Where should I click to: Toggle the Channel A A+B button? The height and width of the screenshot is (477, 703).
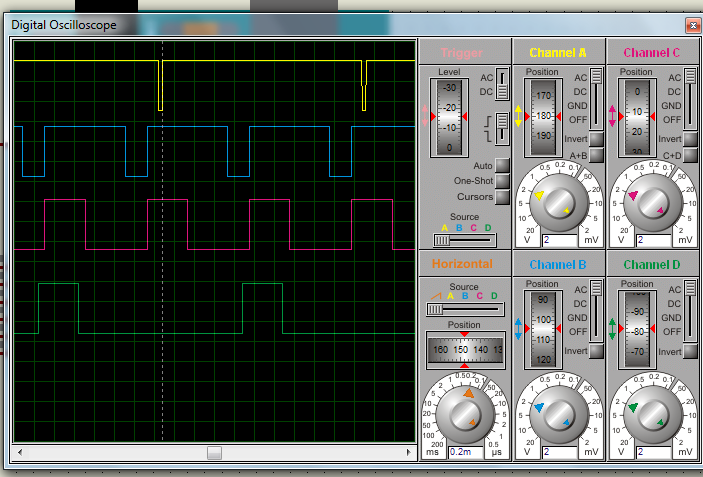tap(596, 155)
